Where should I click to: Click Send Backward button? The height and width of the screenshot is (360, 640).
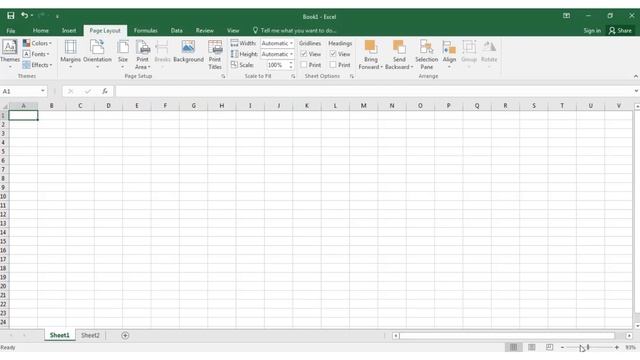399,54
